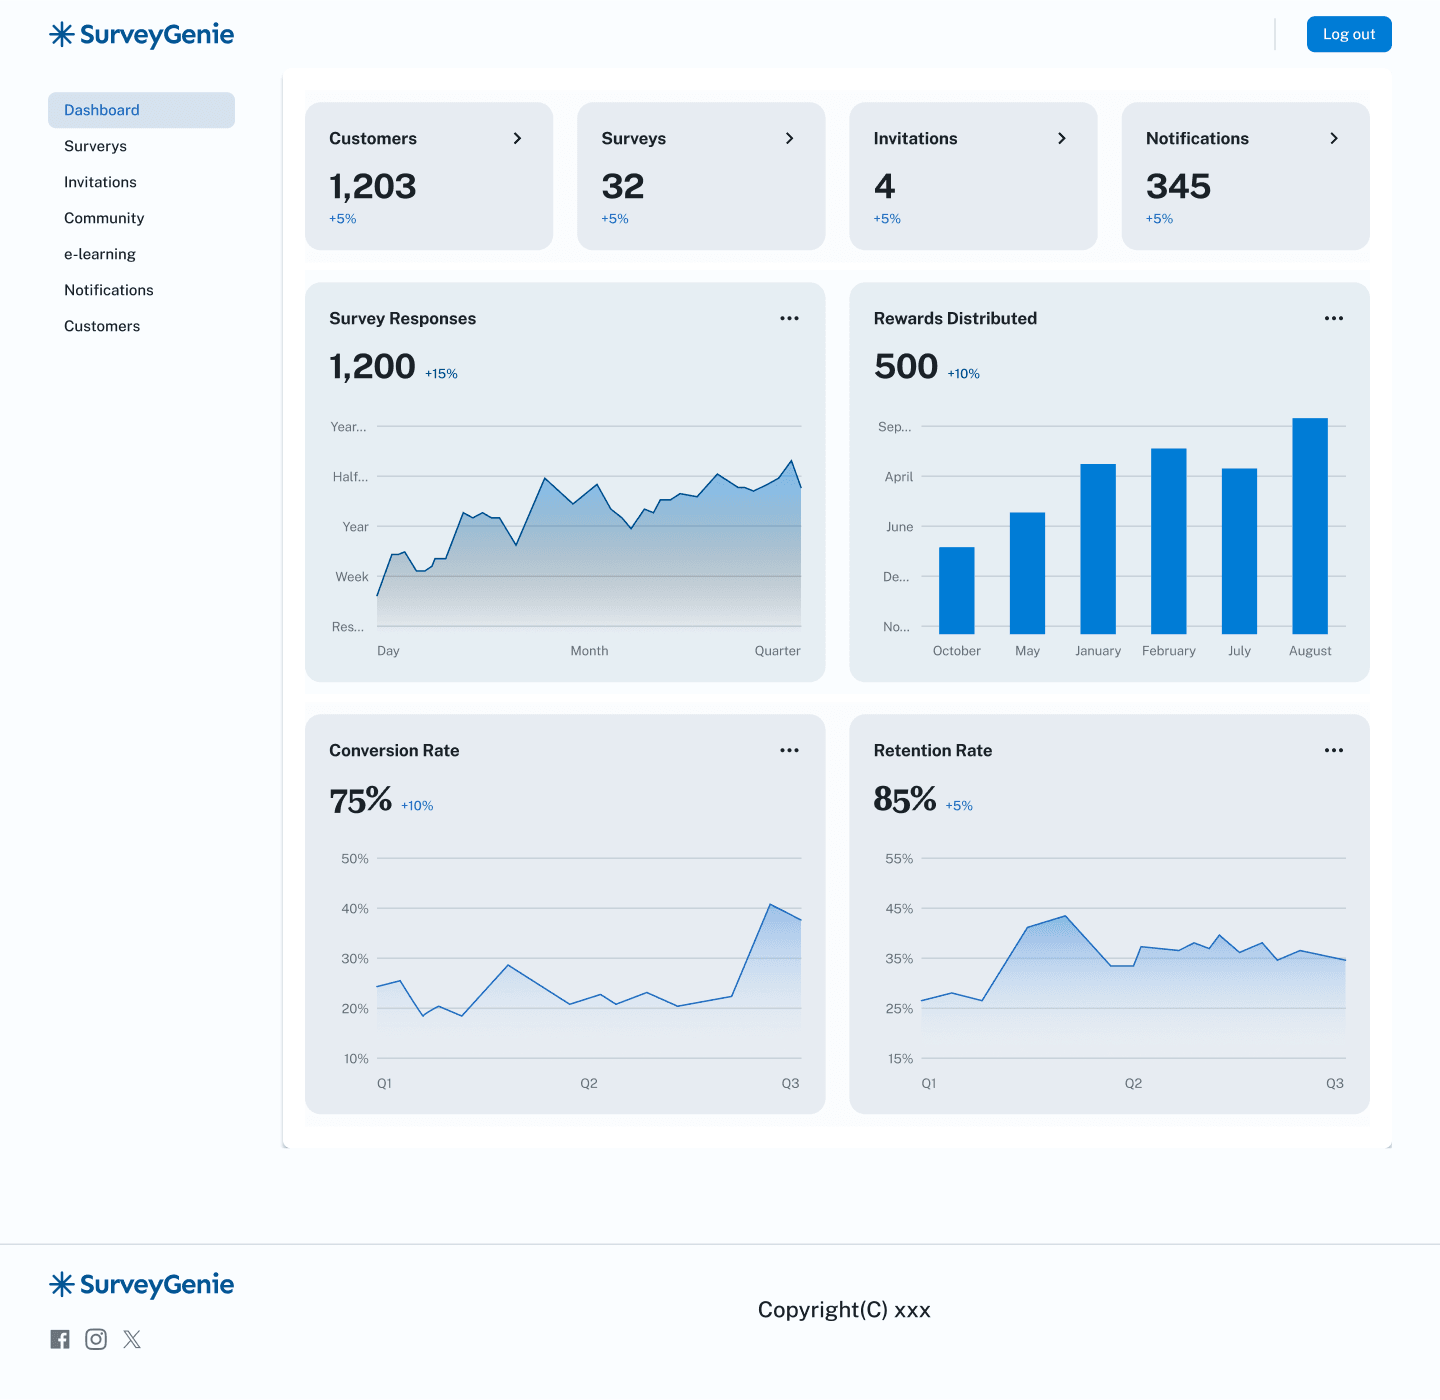The height and width of the screenshot is (1400, 1440).
Task: Click the SurveyGenie logo in footer
Action: [141, 1285]
